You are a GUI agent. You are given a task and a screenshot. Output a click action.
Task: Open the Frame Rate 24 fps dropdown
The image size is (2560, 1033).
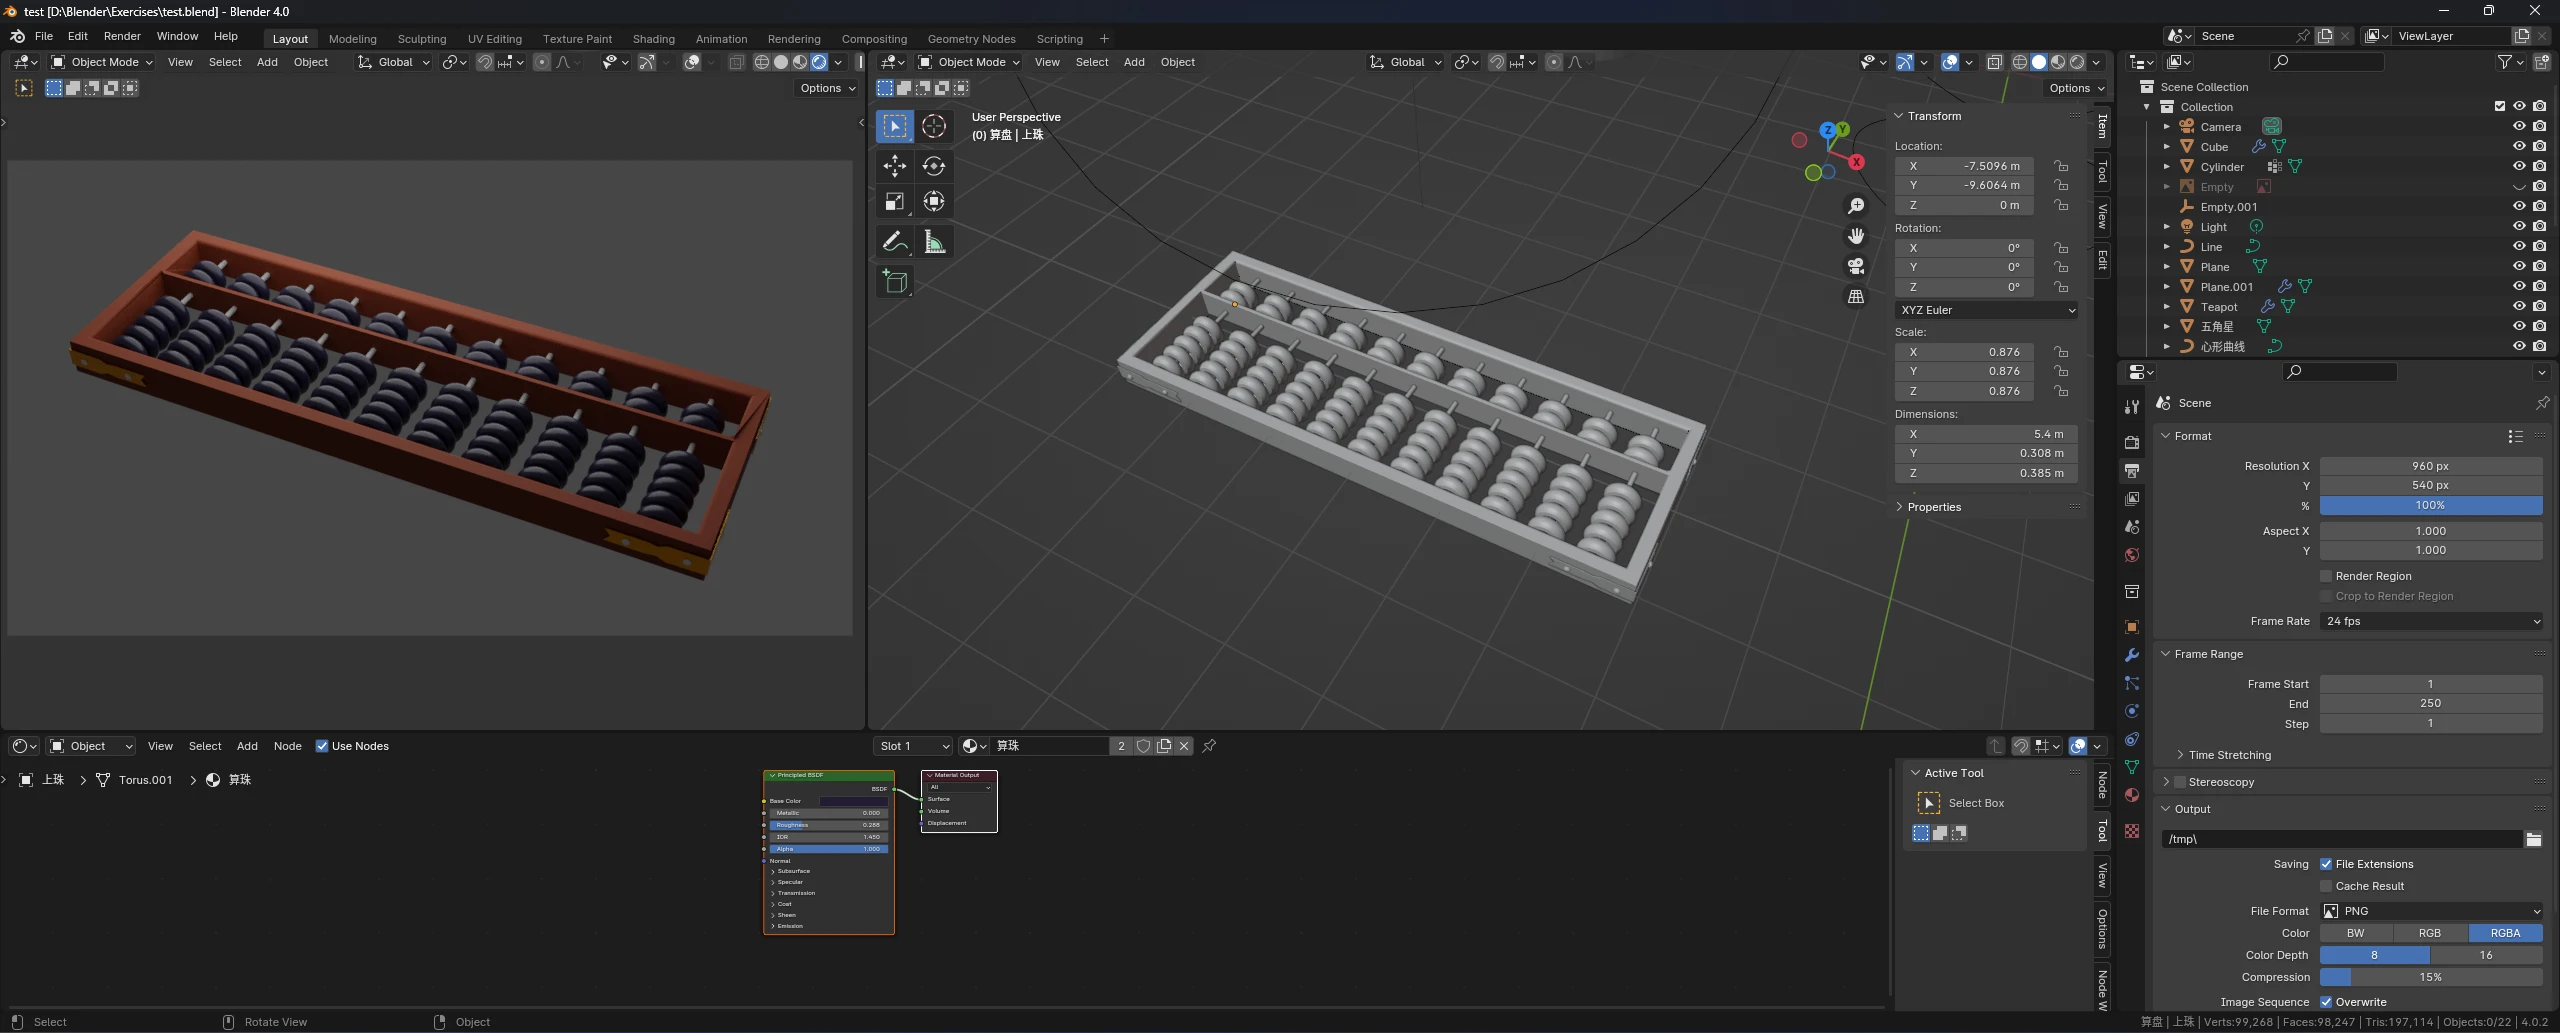click(x=2431, y=621)
